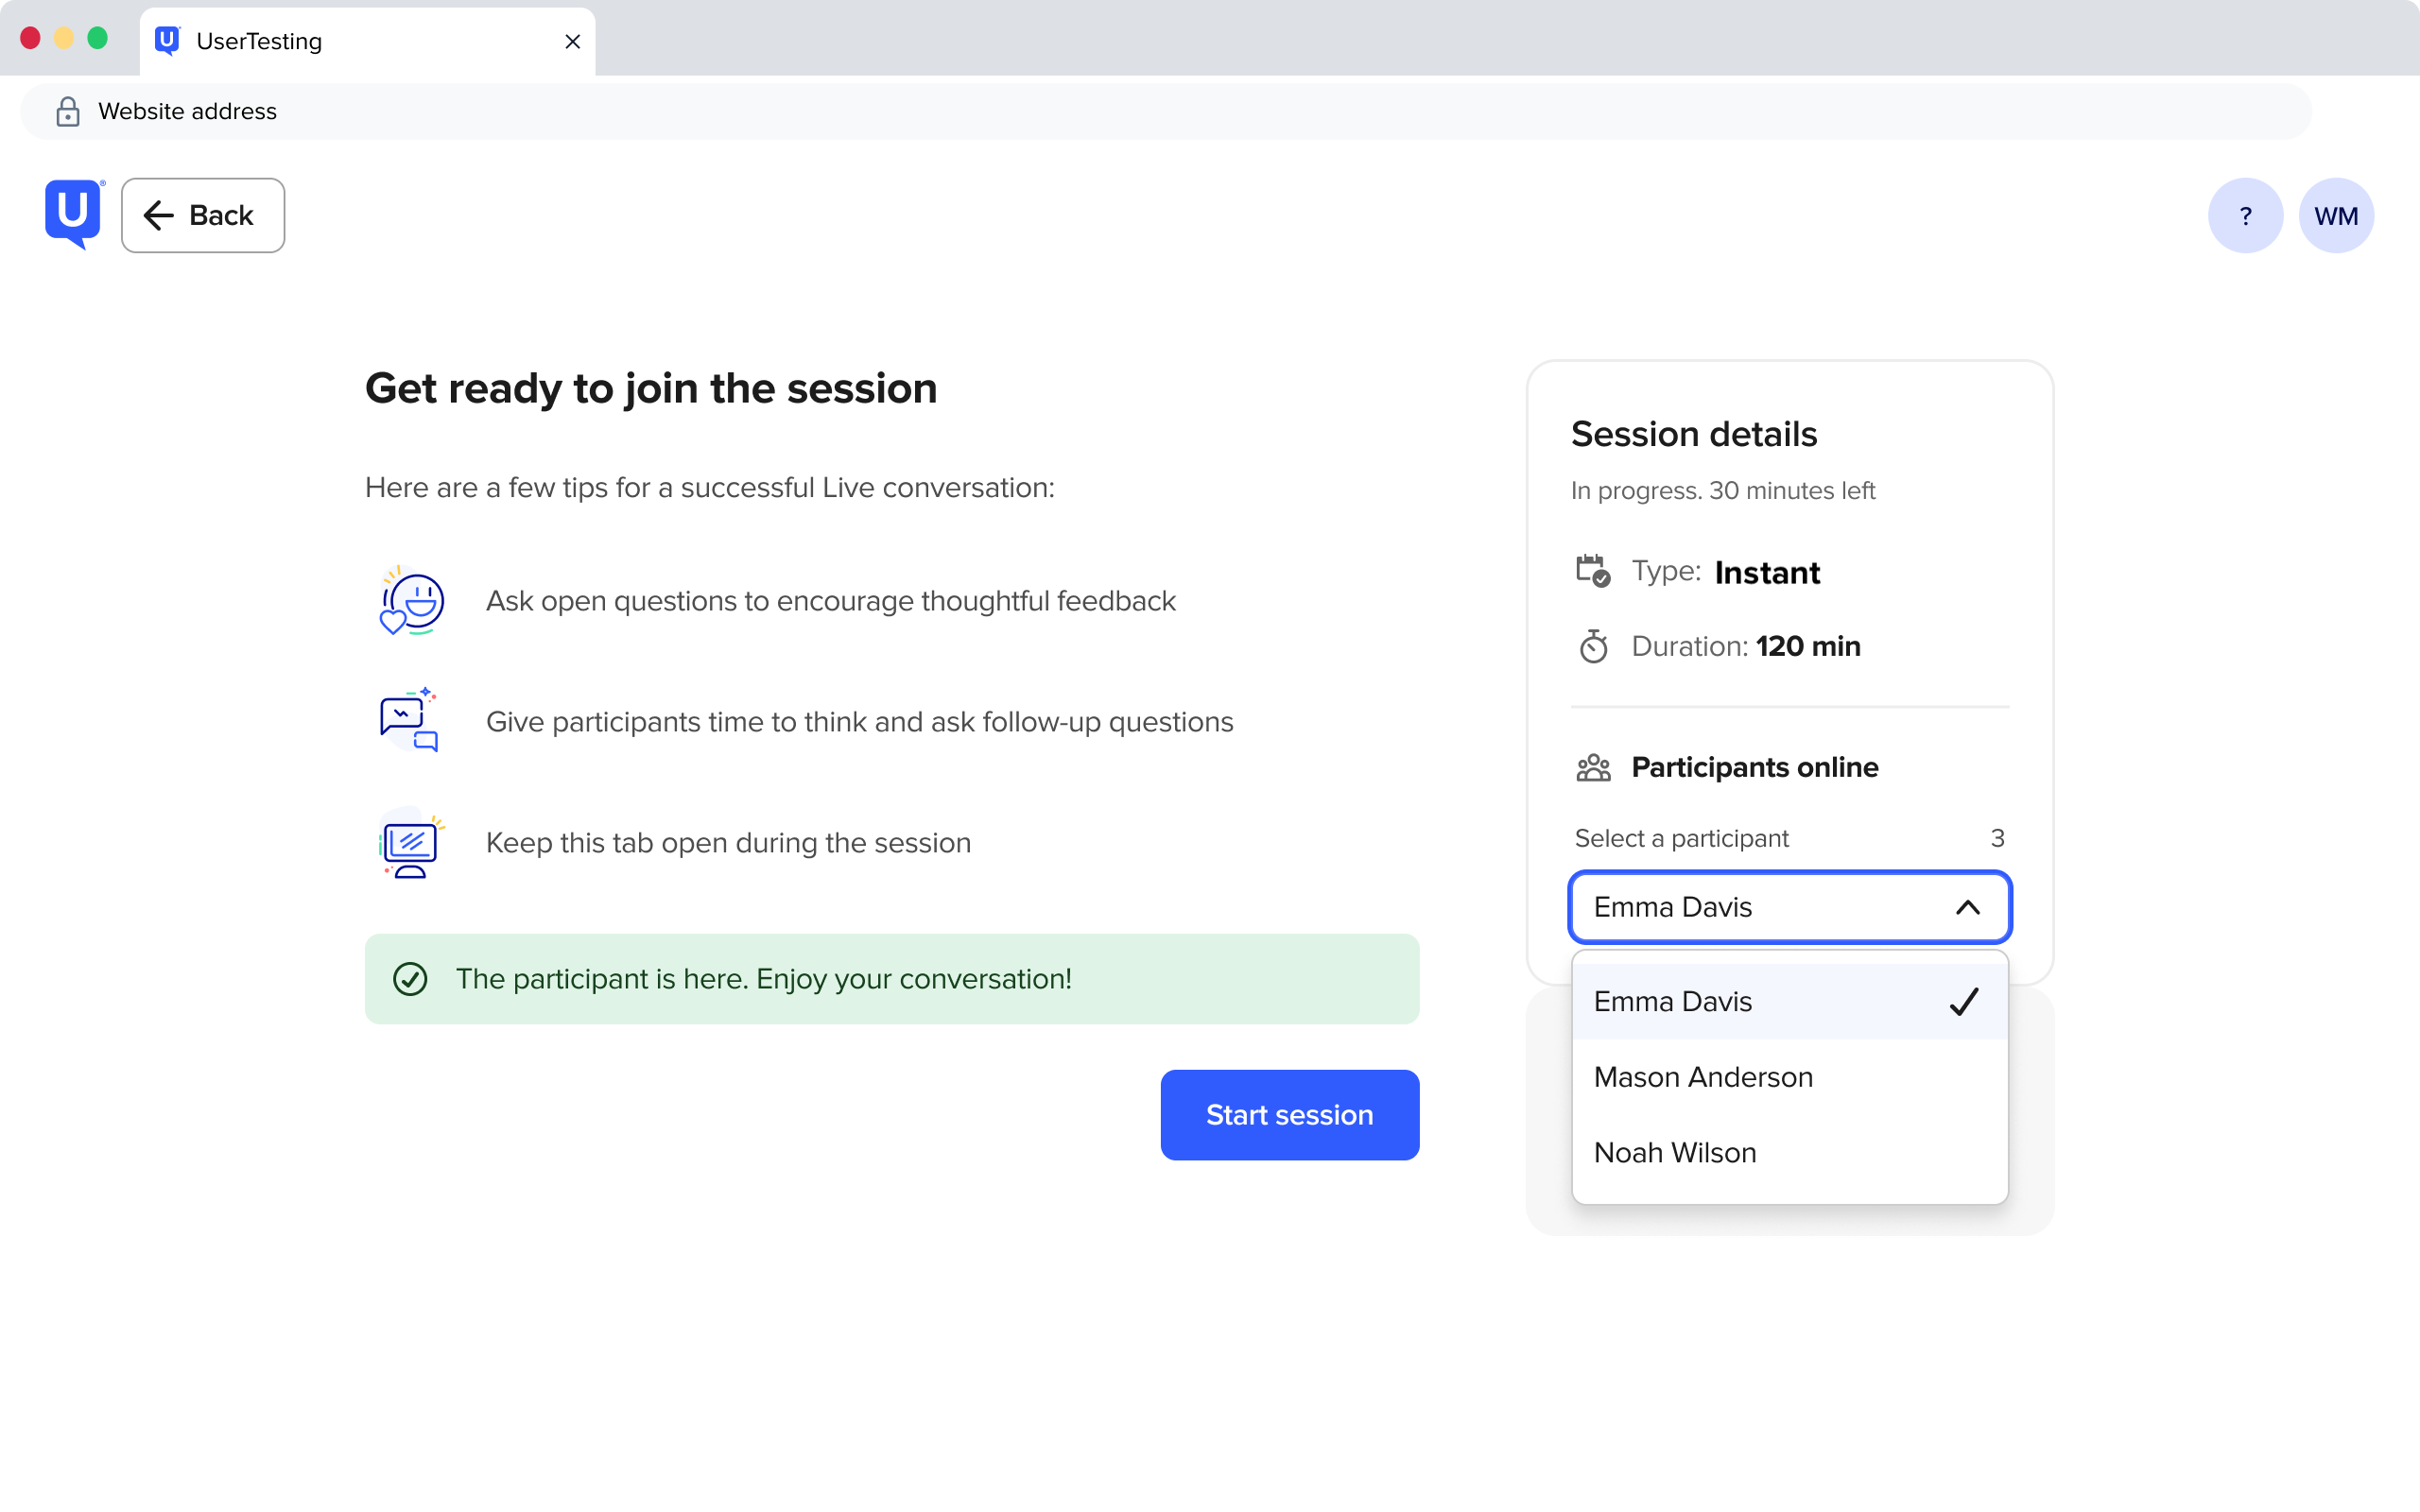The height and width of the screenshot is (1512, 2420).
Task: Click the green checkmark success icon
Action: click(x=410, y=979)
